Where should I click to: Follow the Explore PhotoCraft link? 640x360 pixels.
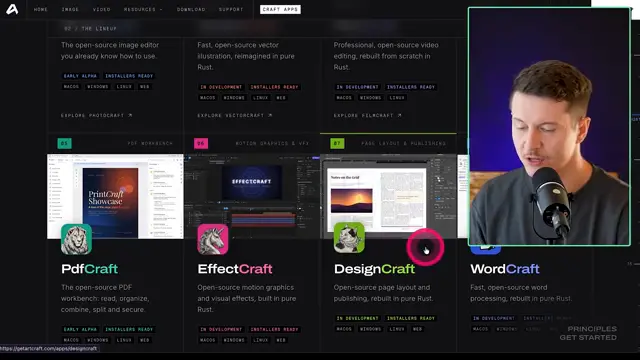coord(96,116)
